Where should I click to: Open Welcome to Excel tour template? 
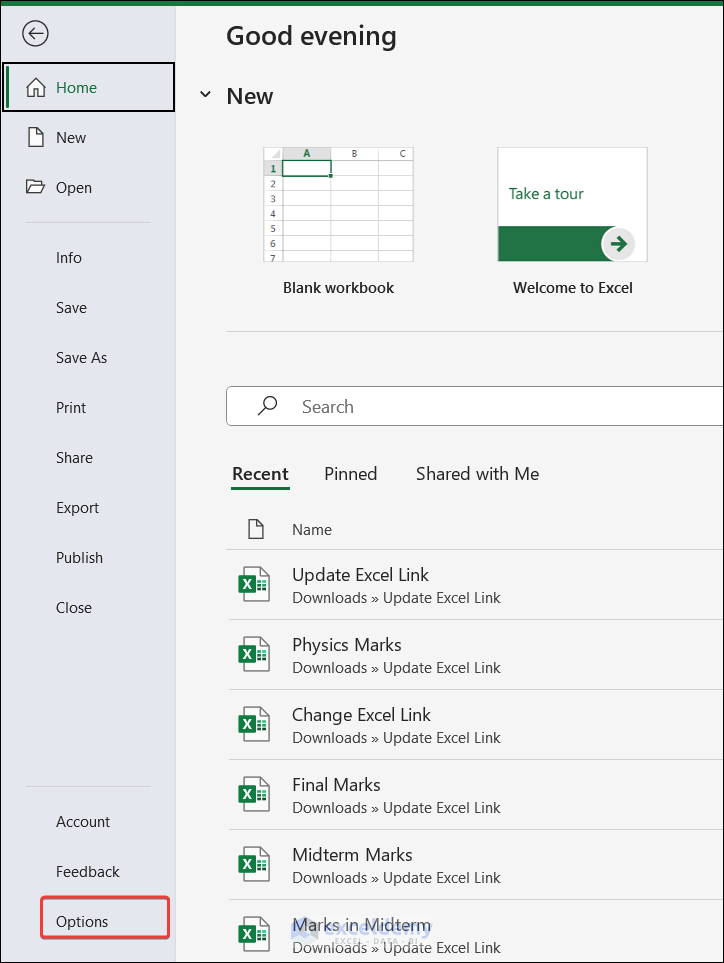[572, 206]
